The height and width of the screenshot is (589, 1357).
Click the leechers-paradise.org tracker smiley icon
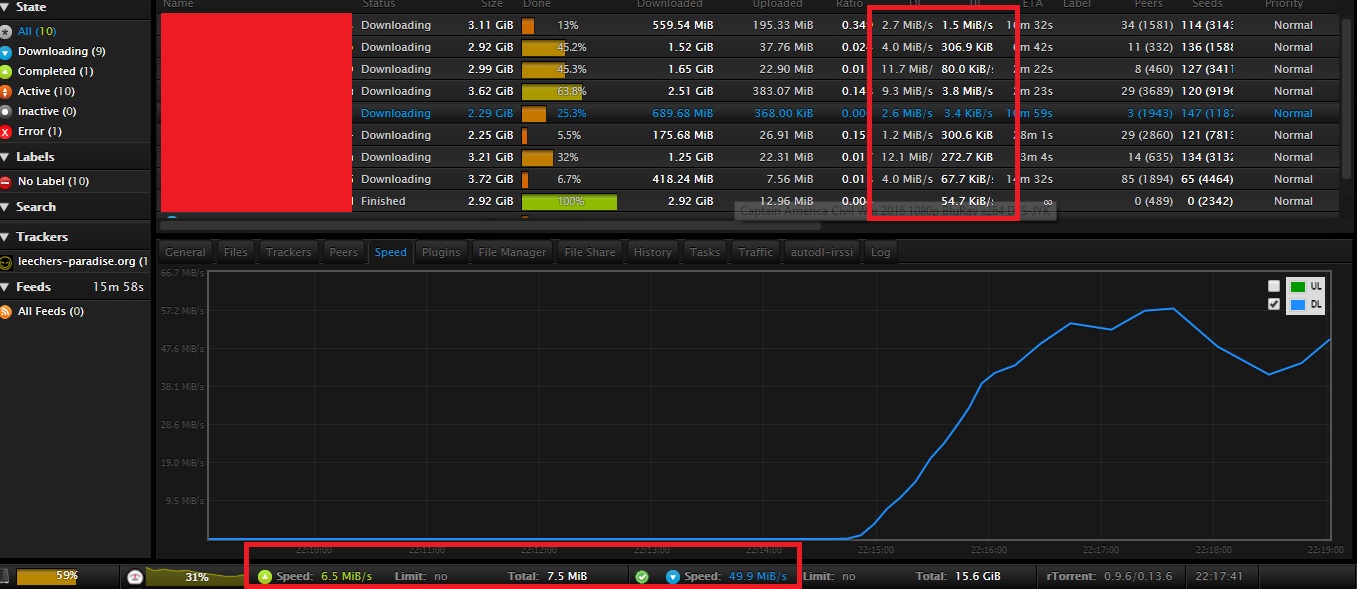pos(6,262)
